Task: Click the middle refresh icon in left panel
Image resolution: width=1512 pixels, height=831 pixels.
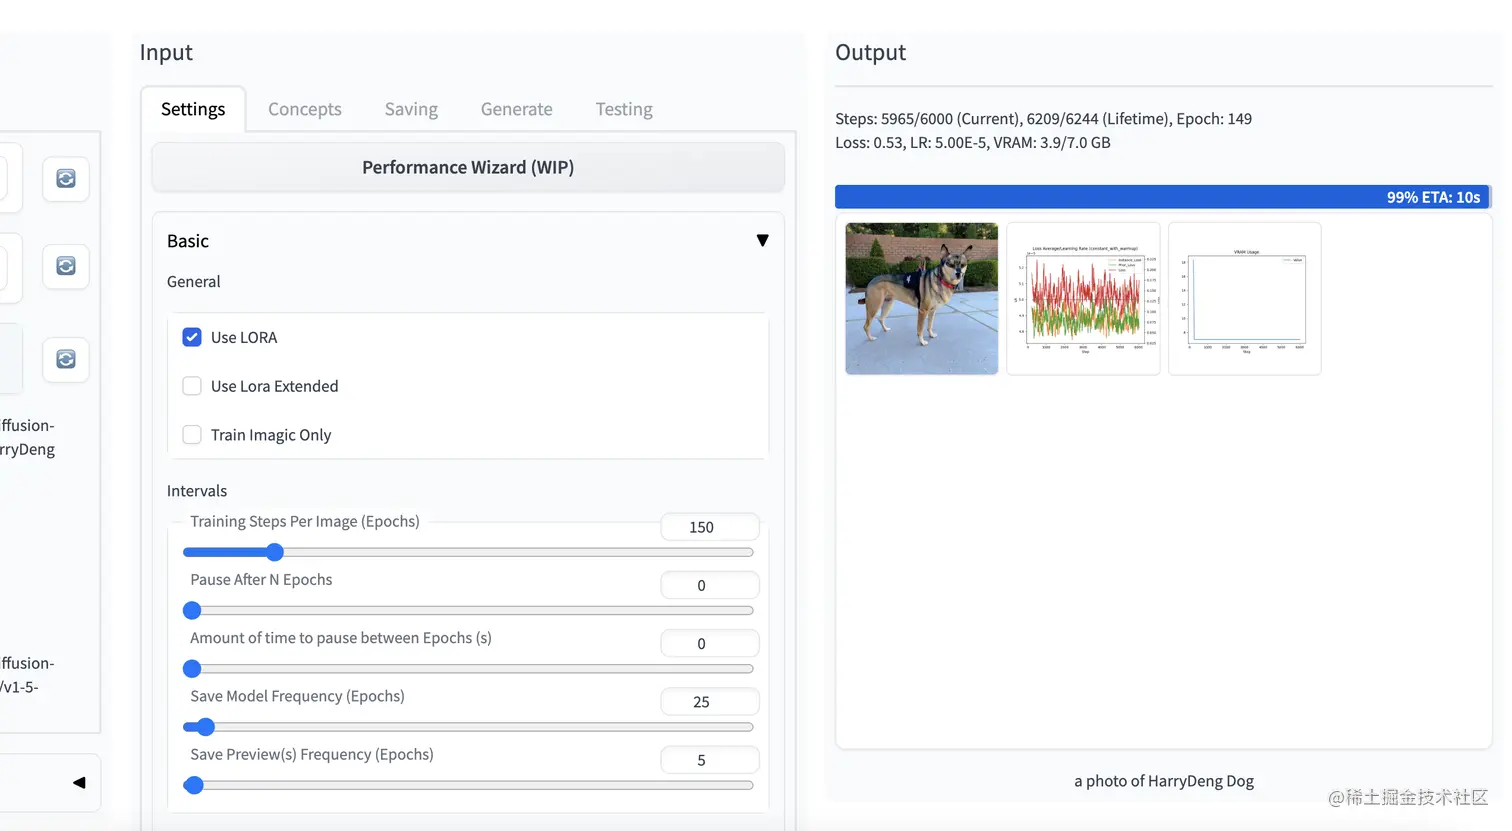Action: 66,266
